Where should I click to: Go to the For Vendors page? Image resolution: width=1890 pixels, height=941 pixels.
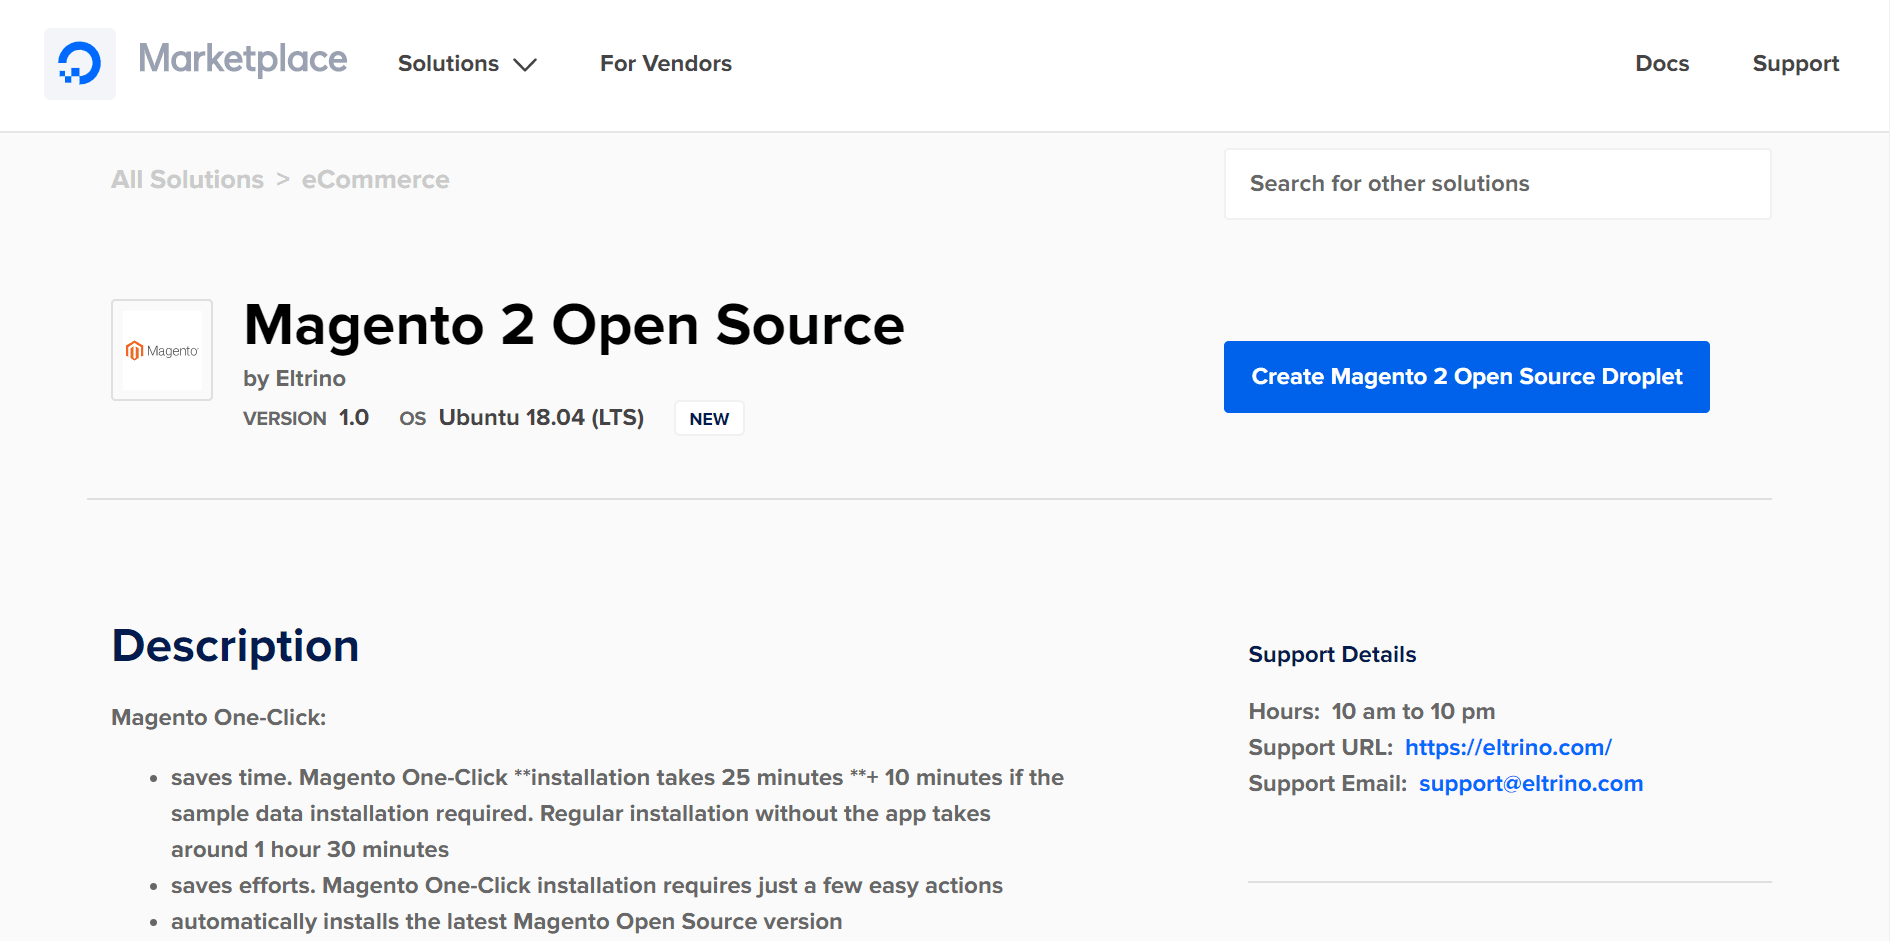click(665, 64)
